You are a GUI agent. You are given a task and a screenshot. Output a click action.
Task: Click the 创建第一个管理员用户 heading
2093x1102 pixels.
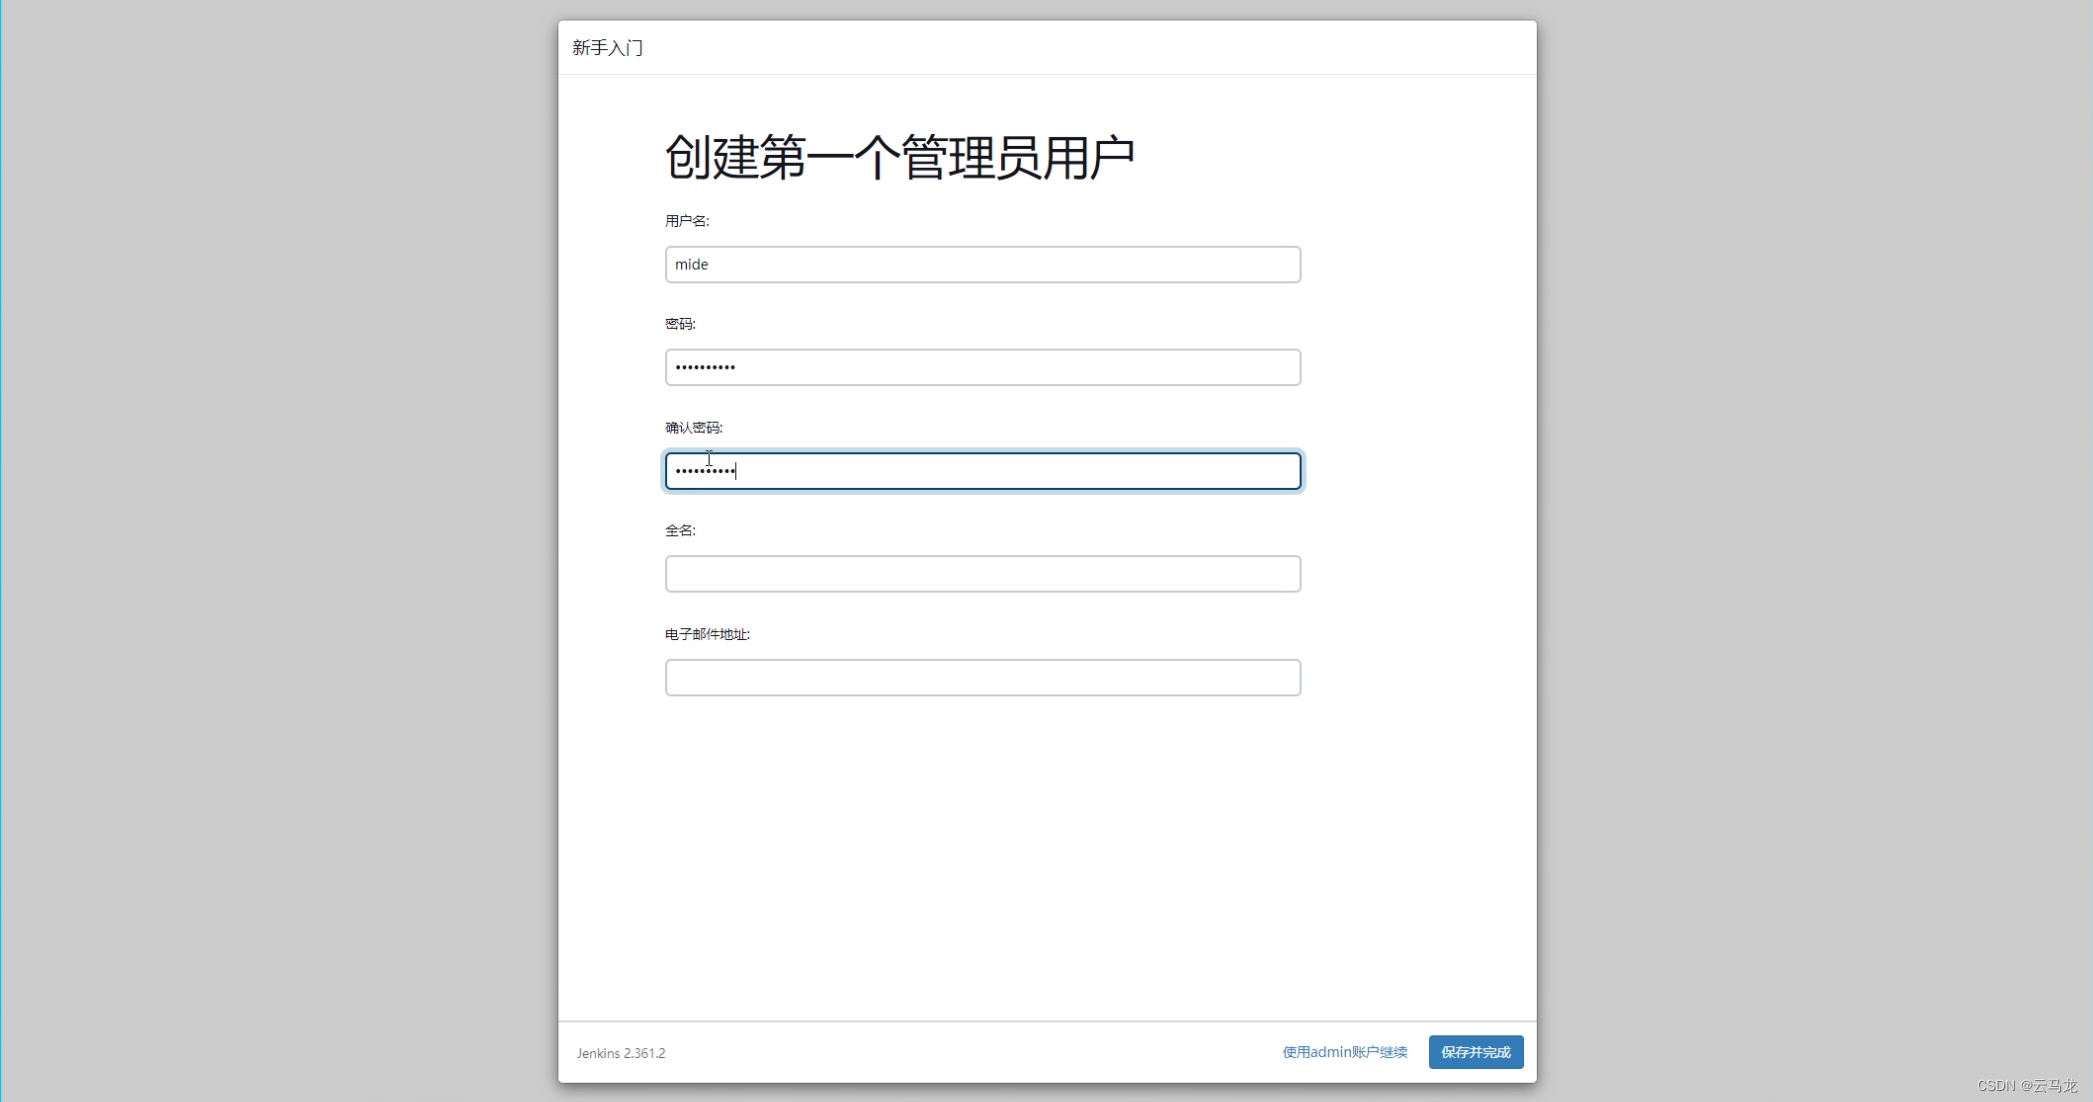pos(900,158)
